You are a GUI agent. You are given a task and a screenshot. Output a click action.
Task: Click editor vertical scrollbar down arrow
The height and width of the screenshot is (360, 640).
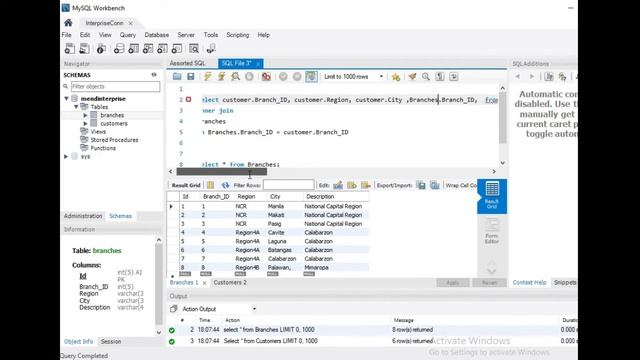coord(502,163)
